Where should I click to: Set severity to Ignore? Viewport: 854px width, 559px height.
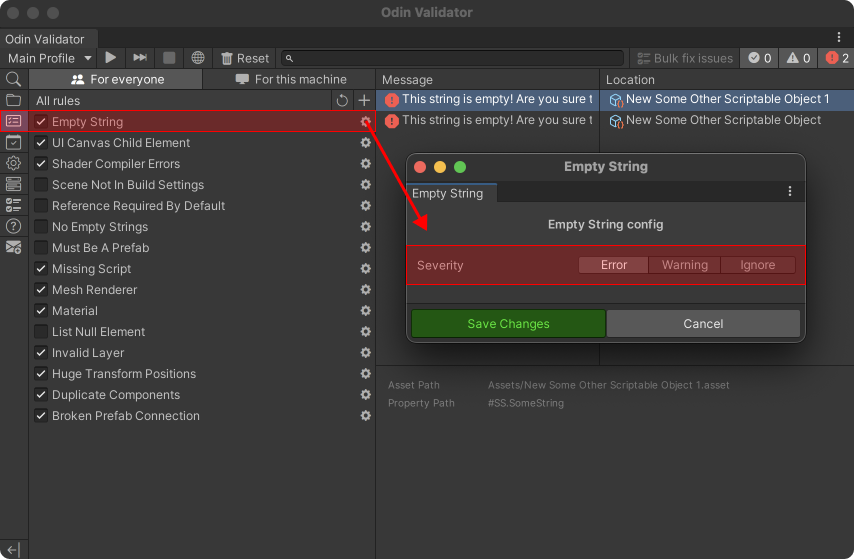pos(758,265)
